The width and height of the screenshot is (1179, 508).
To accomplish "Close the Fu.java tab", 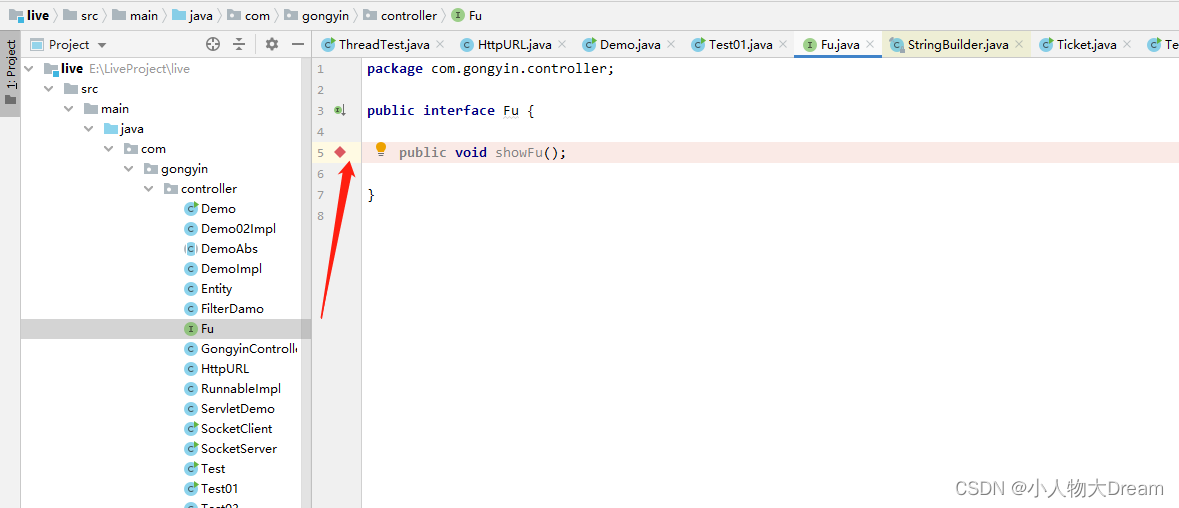I will point(870,44).
